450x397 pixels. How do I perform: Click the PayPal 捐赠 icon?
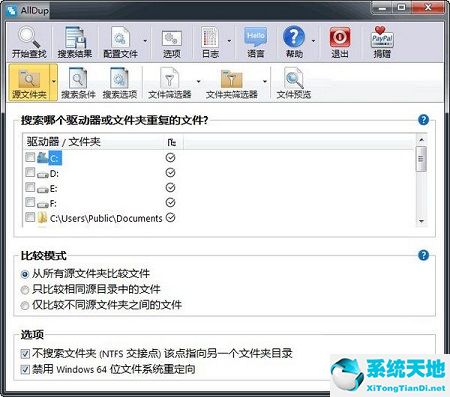(382, 37)
